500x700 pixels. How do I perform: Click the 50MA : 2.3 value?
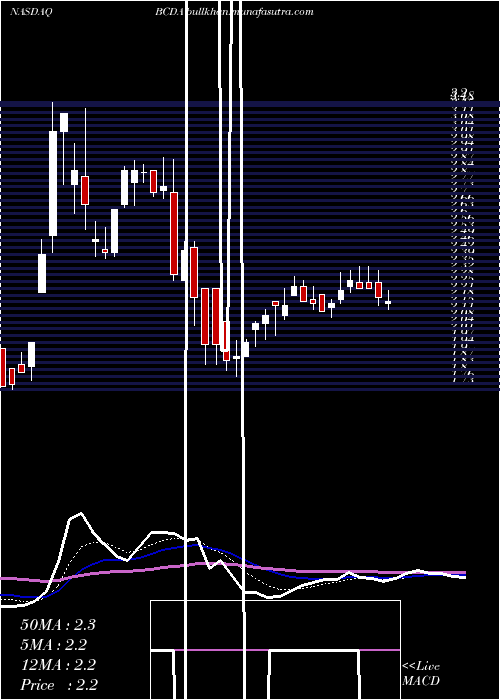tap(58, 625)
